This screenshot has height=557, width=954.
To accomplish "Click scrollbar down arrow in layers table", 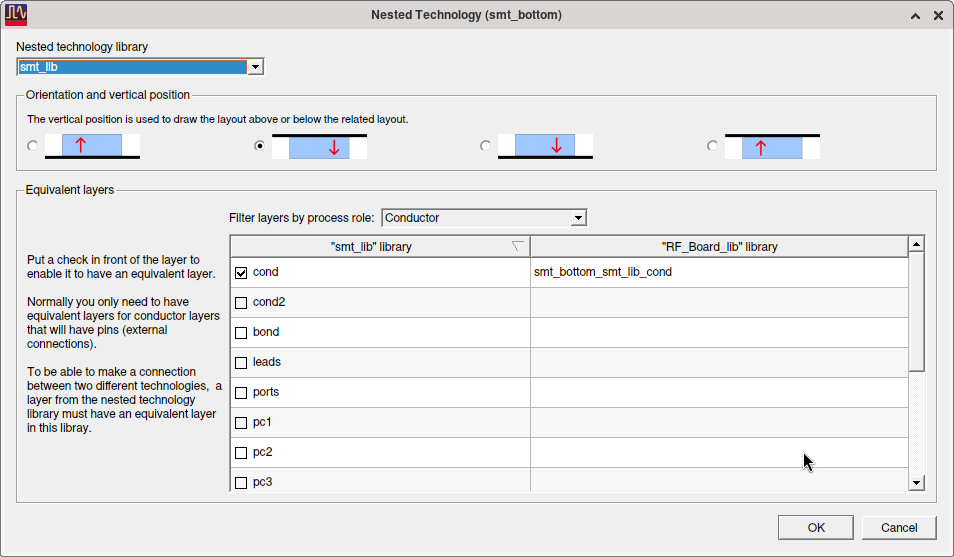I will pos(916,483).
